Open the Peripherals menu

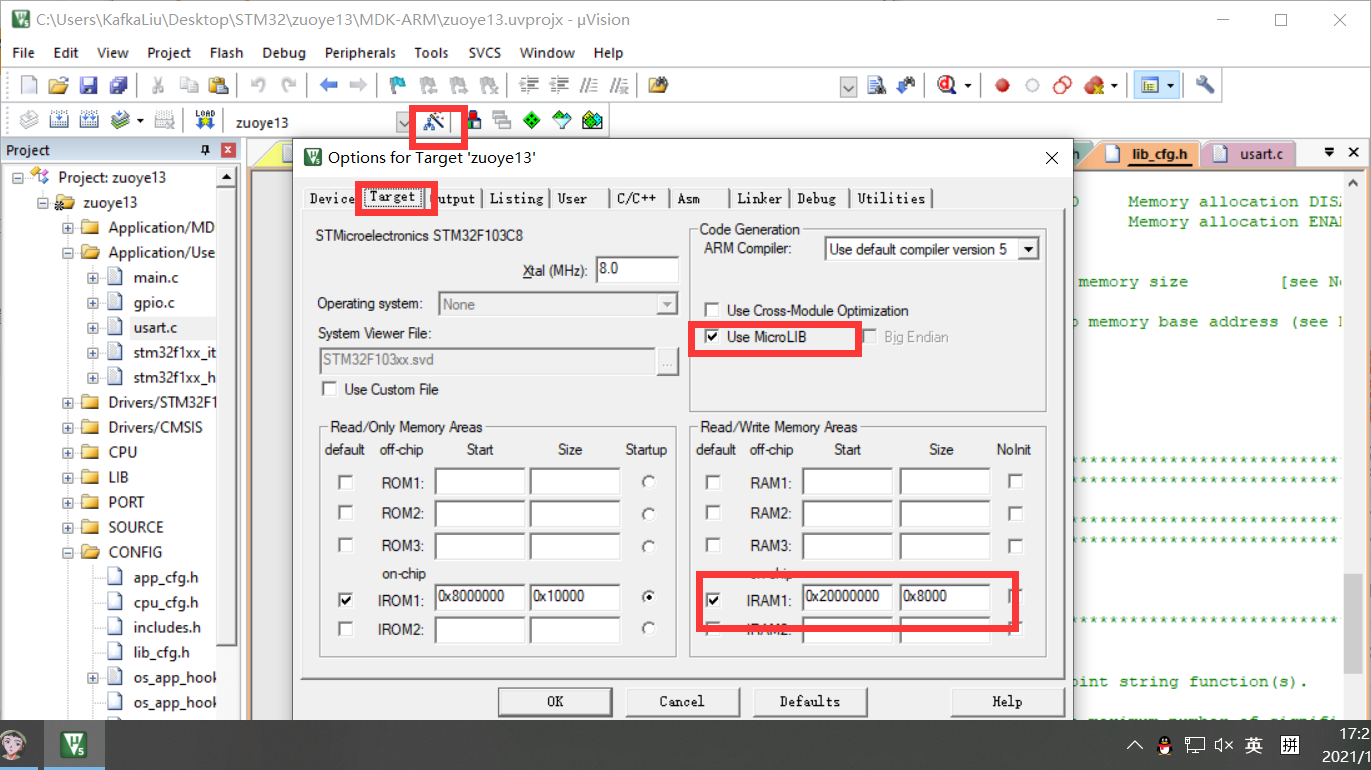tap(360, 53)
